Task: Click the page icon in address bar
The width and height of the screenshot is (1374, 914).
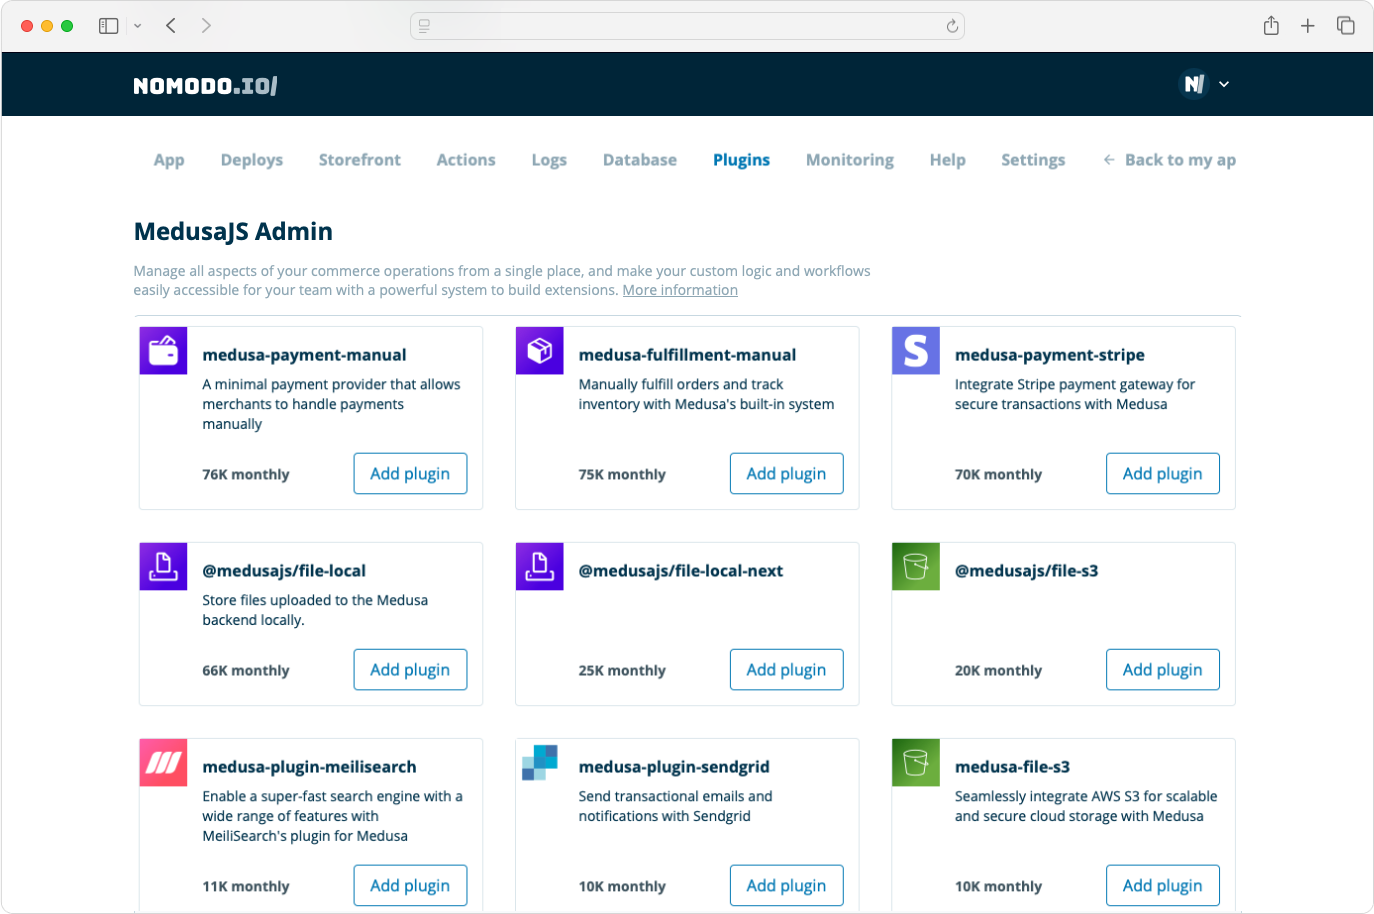Action: (x=424, y=26)
